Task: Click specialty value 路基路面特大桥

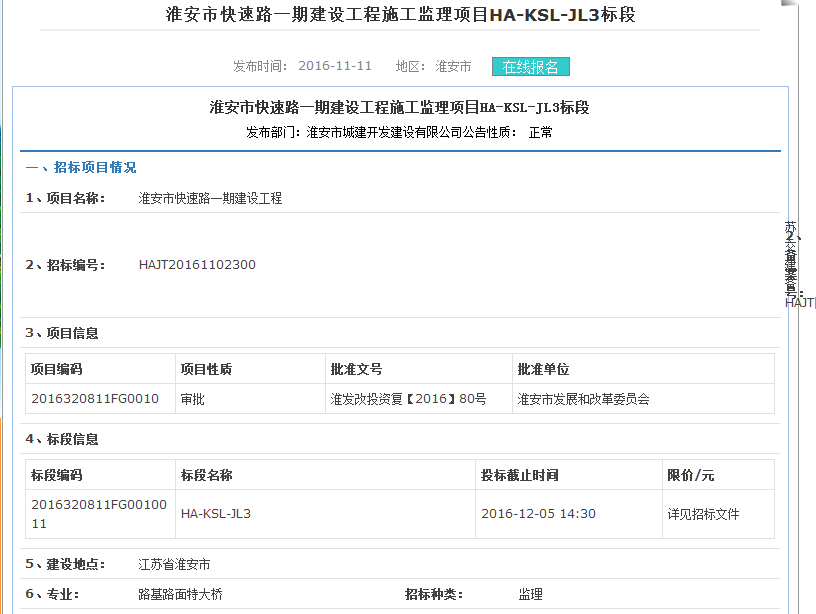Action: 180,594
